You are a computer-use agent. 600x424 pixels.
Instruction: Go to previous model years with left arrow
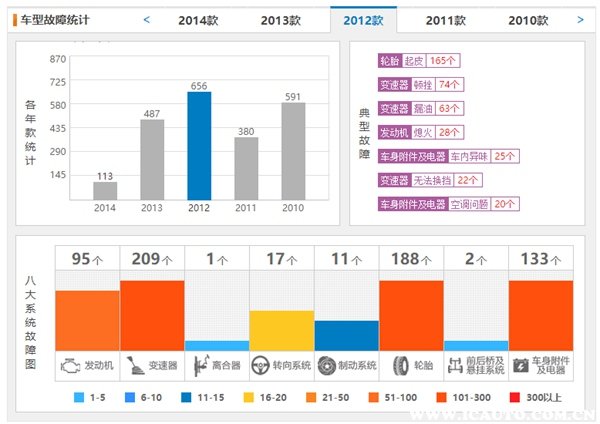point(147,19)
